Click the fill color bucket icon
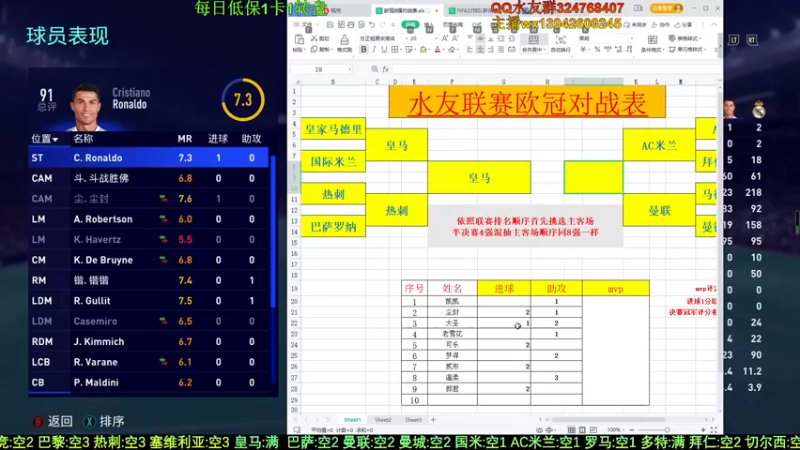Viewport: 800px width, 450px height. [423, 49]
